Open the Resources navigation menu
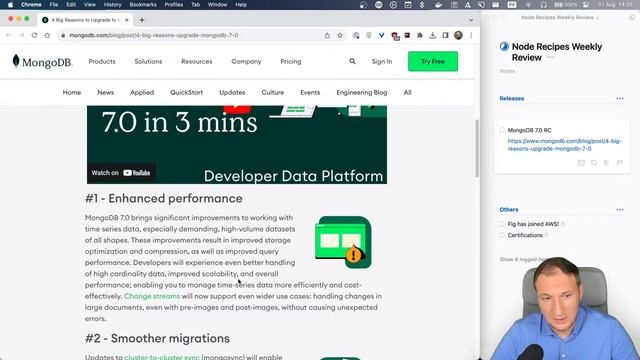 click(x=197, y=61)
